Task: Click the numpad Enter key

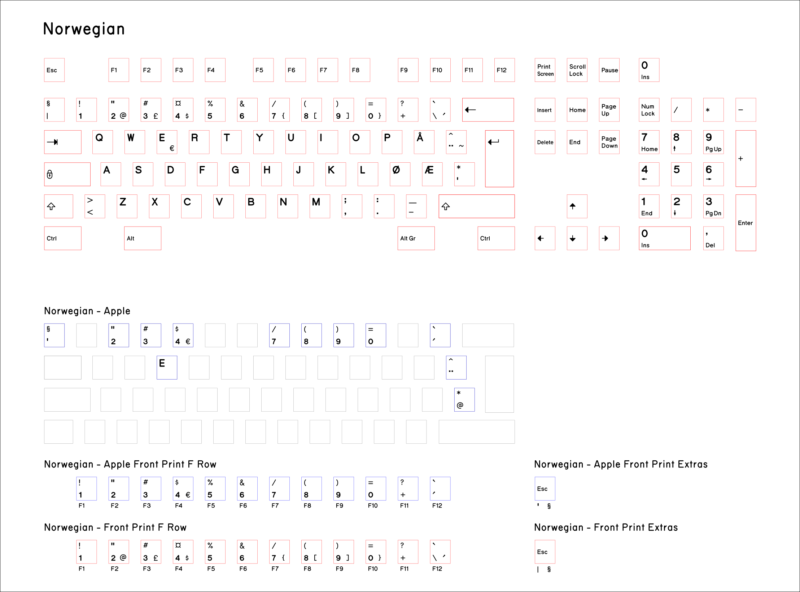Action: 745,223
